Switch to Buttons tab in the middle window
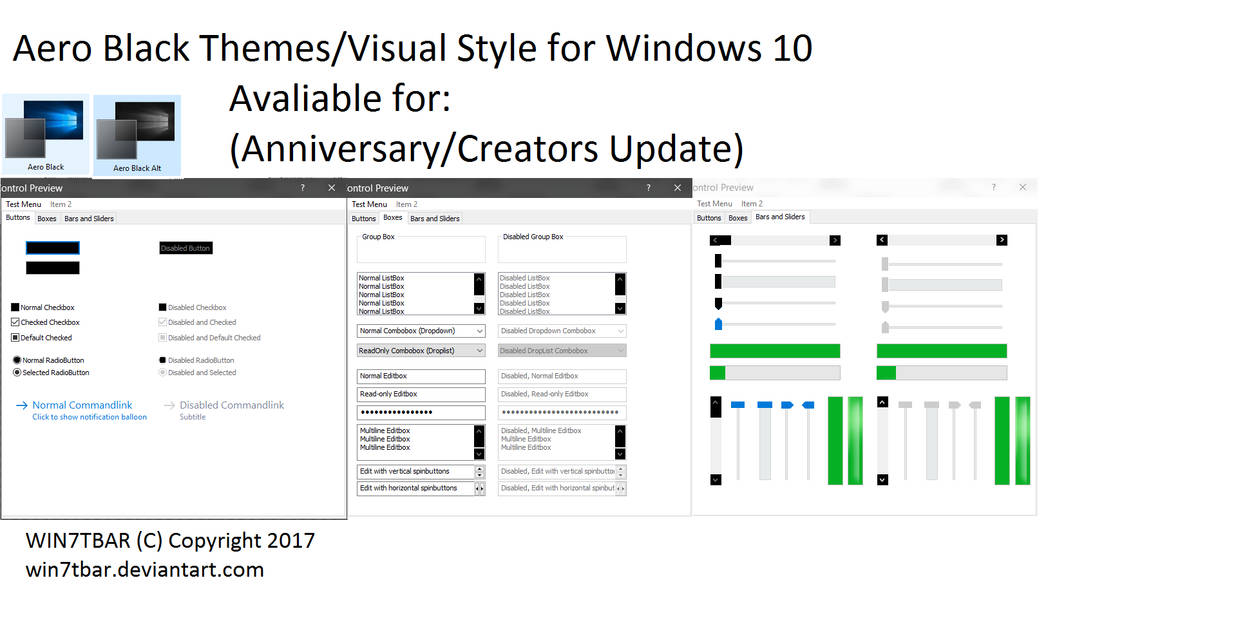The height and width of the screenshot is (641, 1247). (x=364, y=219)
